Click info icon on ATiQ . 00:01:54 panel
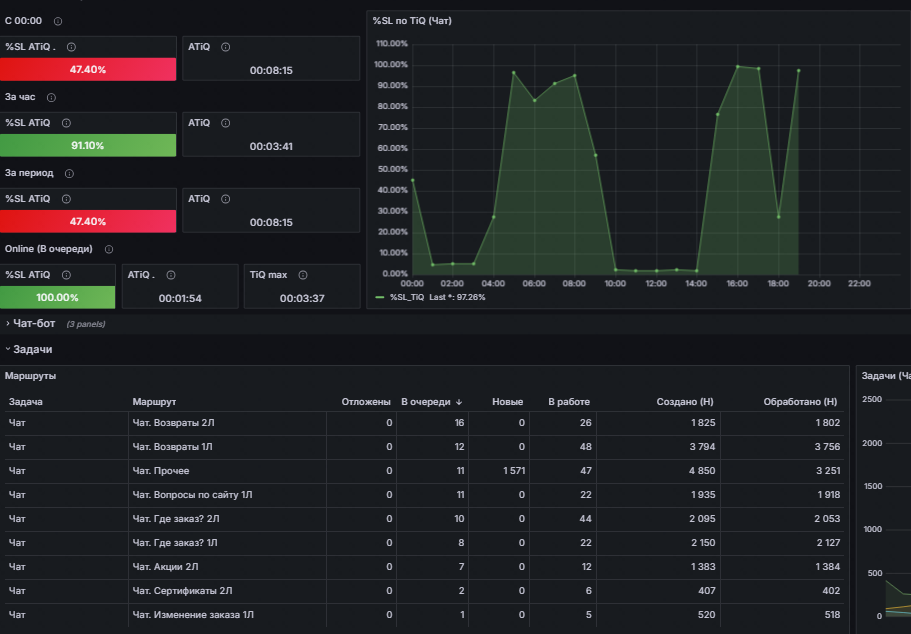This screenshot has height=634, width=911. 171,275
